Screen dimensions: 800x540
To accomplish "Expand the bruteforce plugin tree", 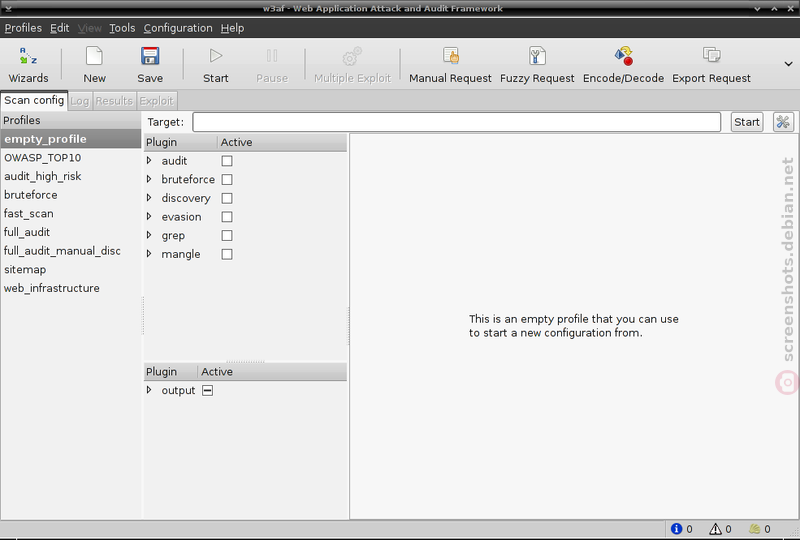I will (149, 179).
